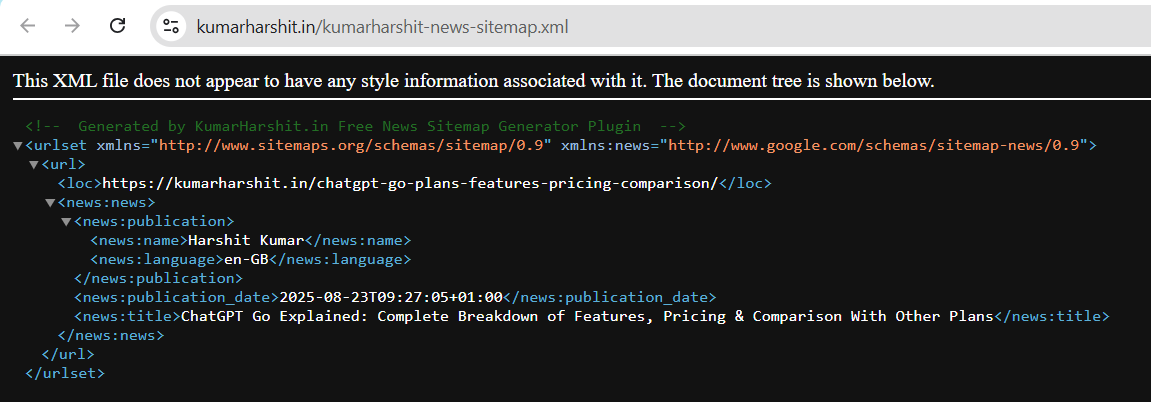
Task: Reload the sitemap page
Action: [117, 26]
